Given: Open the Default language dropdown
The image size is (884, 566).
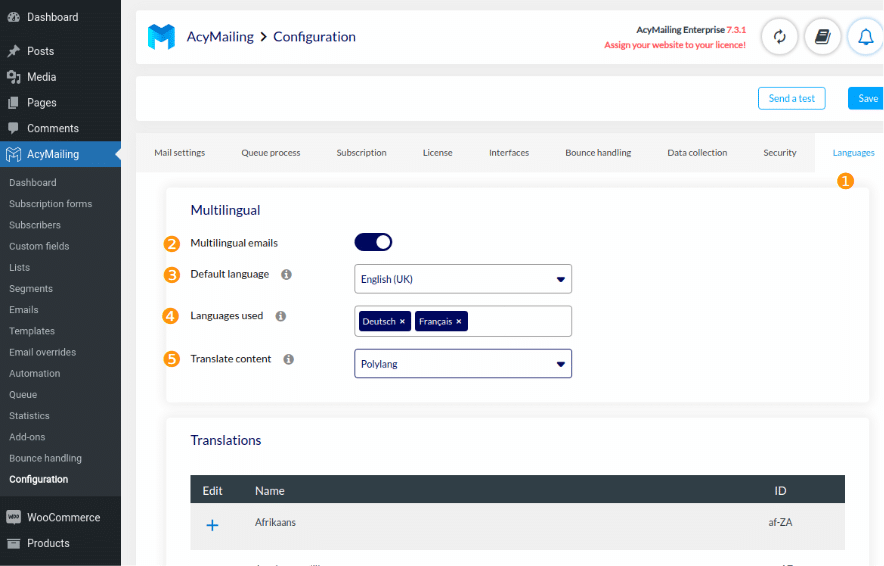Looking at the screenshot, I should point(463,279).
